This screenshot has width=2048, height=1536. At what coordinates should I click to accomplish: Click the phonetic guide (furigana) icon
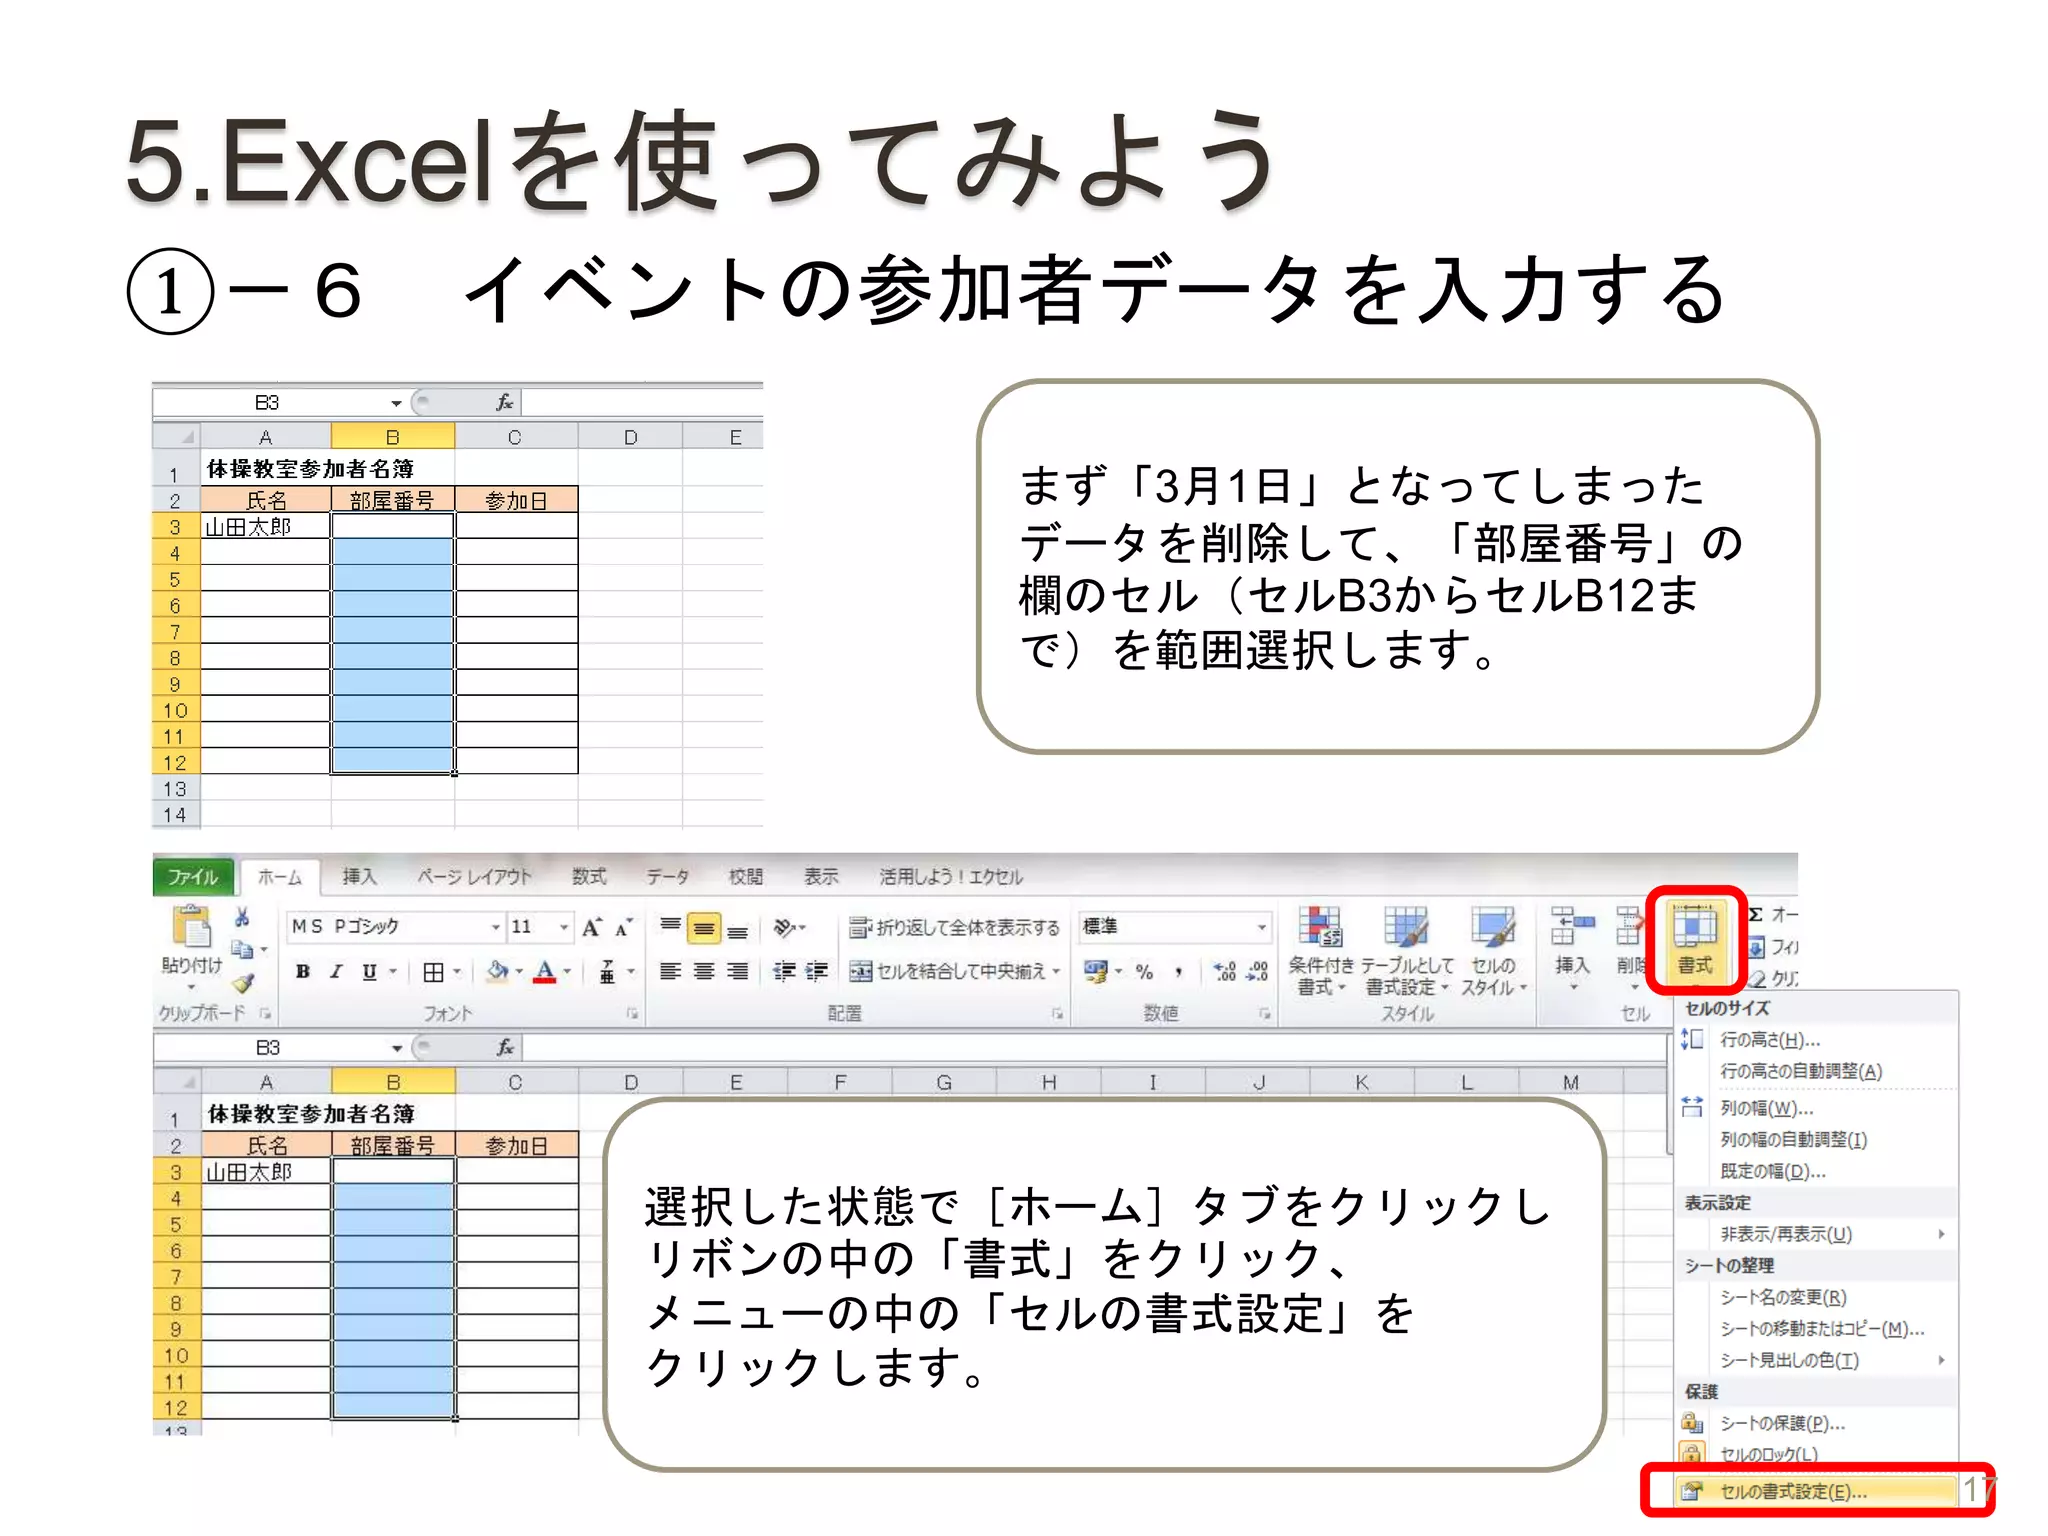[x=607, y=972]
